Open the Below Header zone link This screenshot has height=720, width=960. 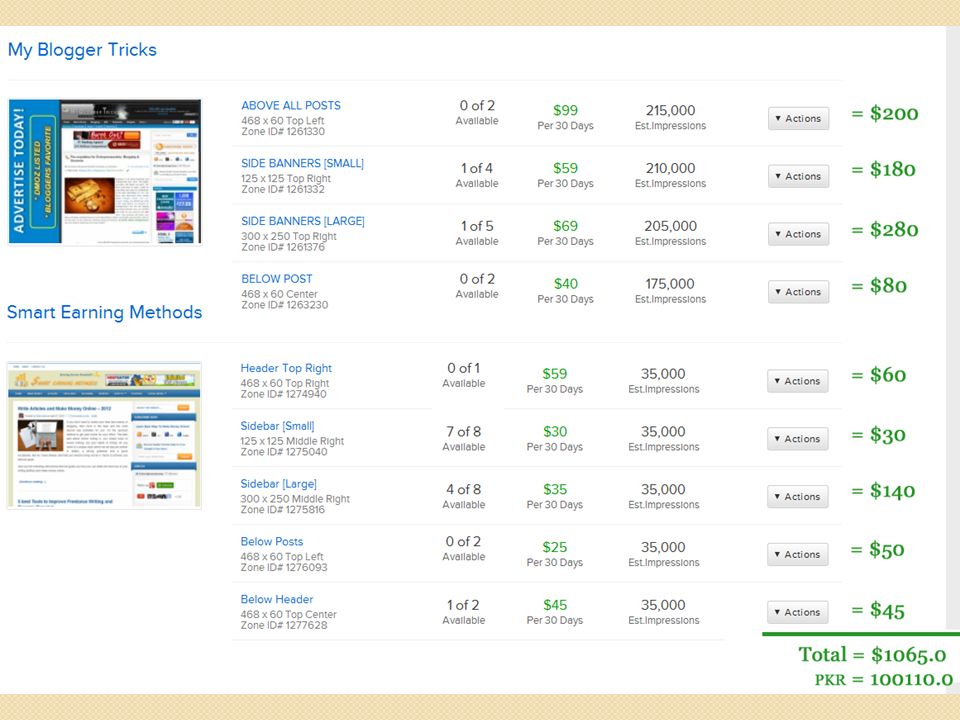(x=277, y=599)
